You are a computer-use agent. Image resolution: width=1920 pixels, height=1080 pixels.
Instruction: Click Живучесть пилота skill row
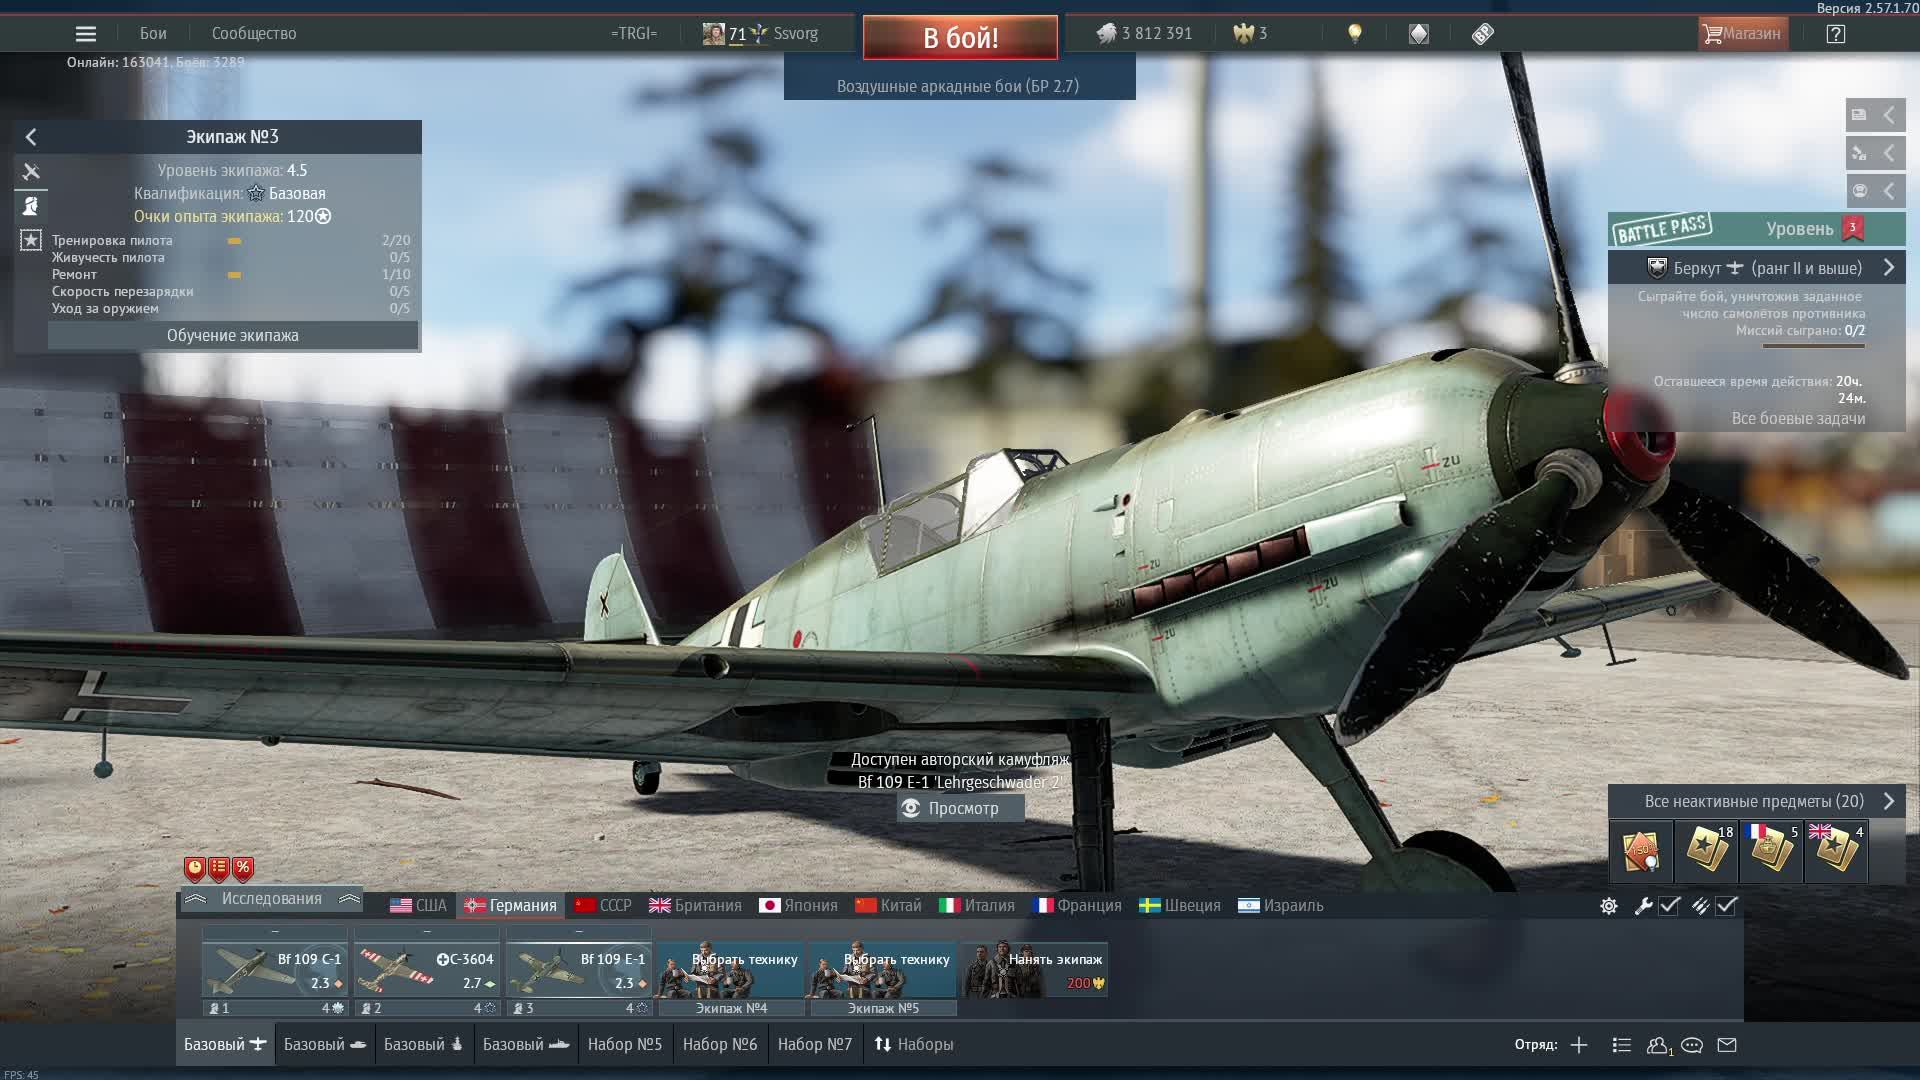[231, 258]
